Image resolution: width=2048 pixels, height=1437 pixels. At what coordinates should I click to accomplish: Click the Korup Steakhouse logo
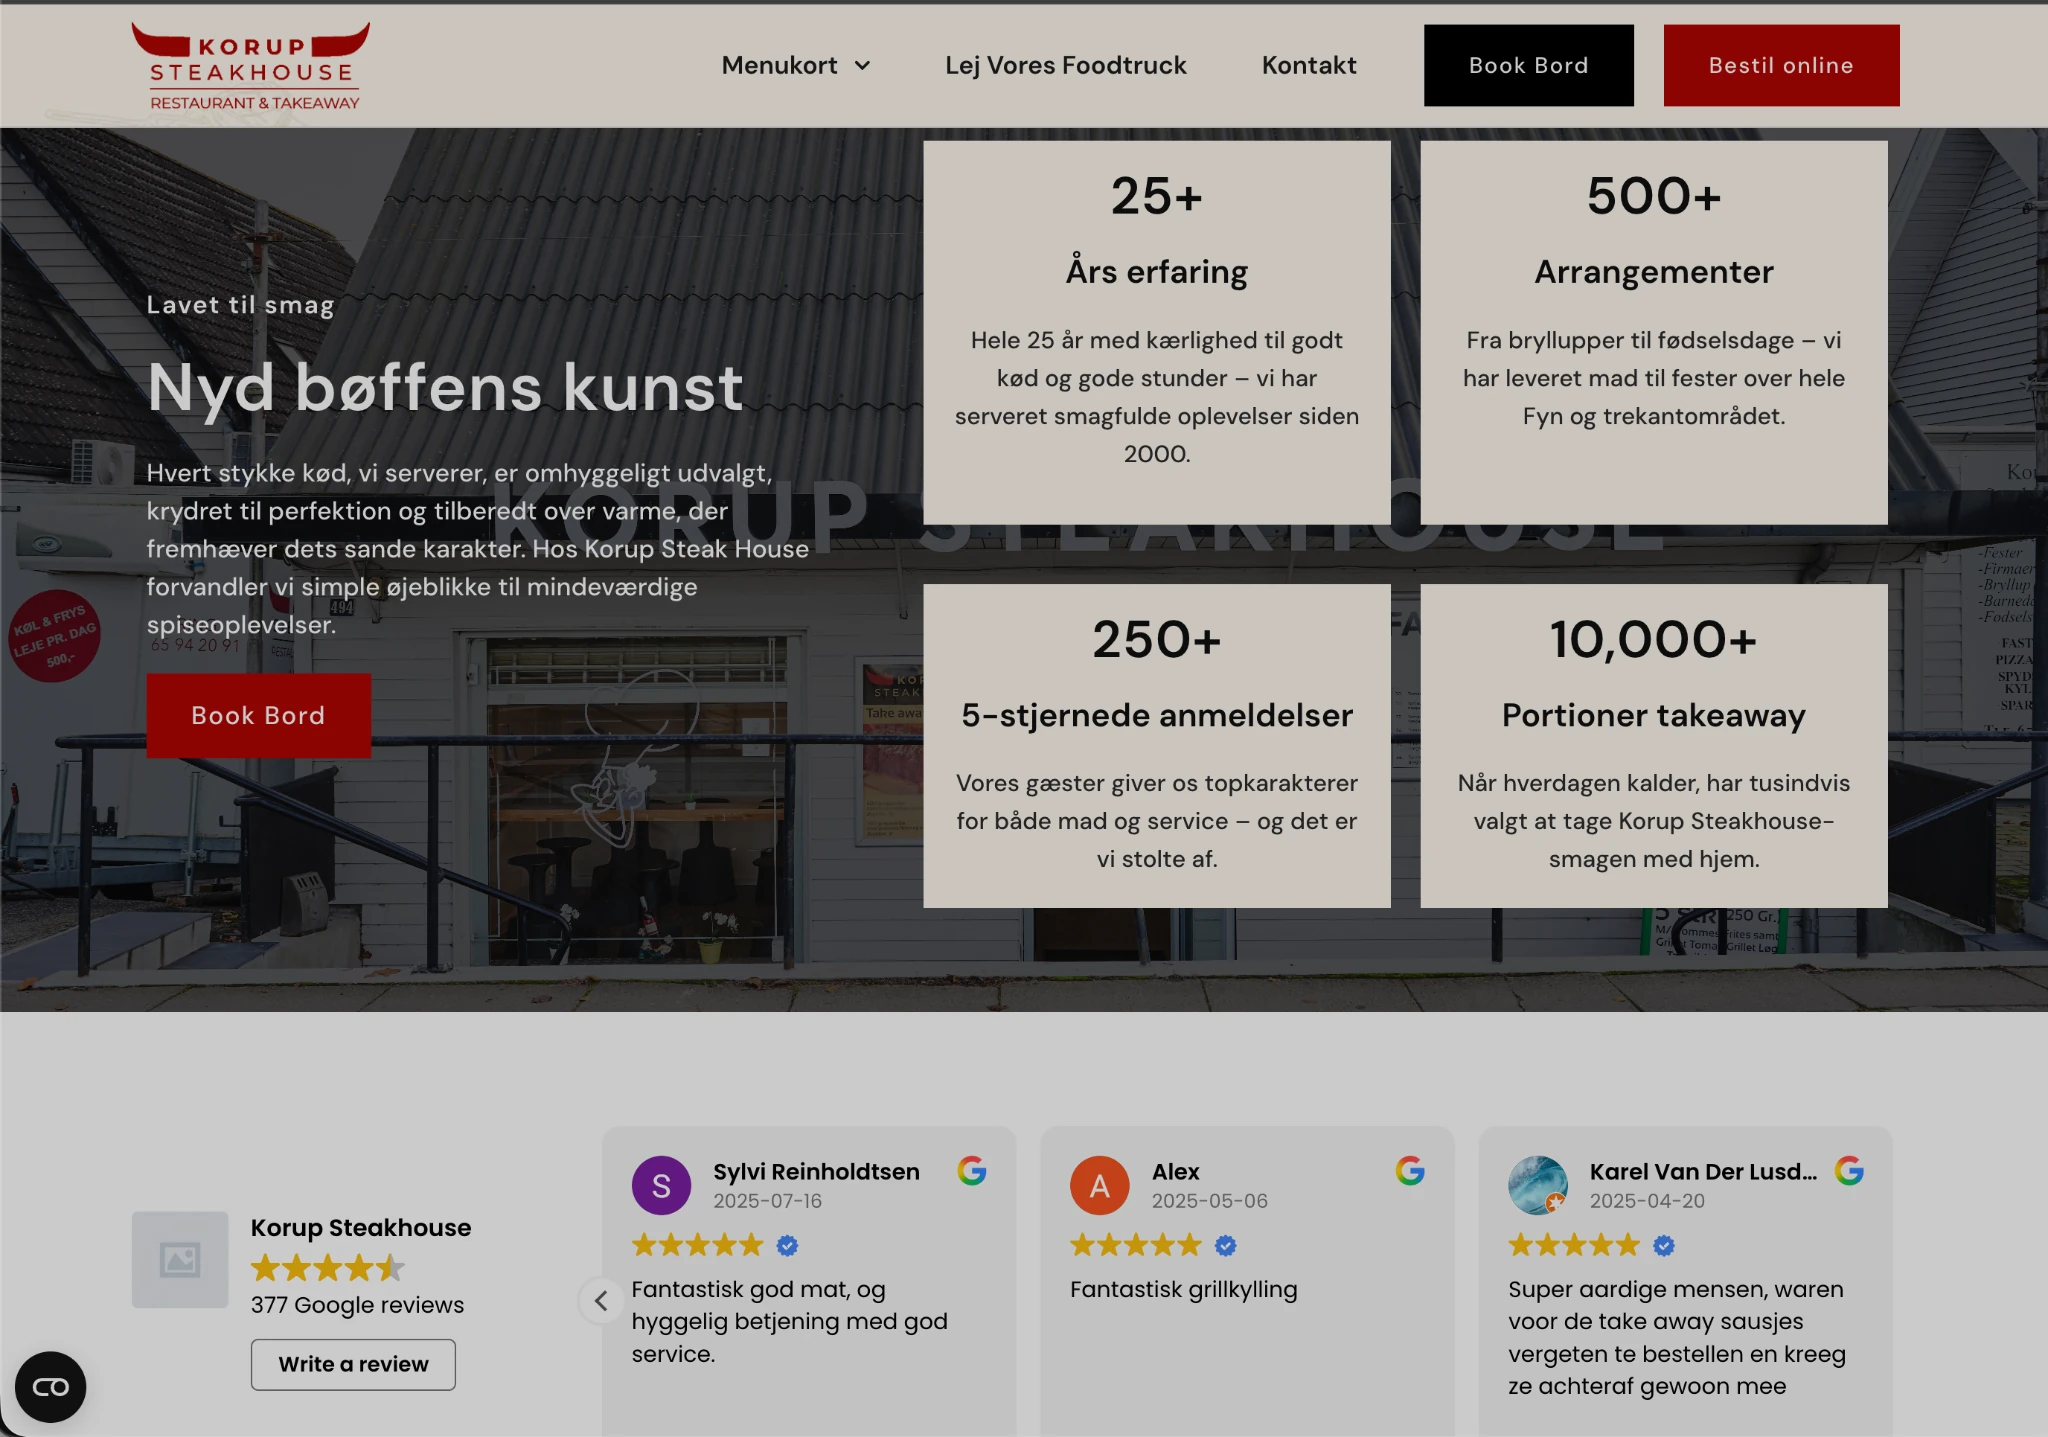[250, 66]
